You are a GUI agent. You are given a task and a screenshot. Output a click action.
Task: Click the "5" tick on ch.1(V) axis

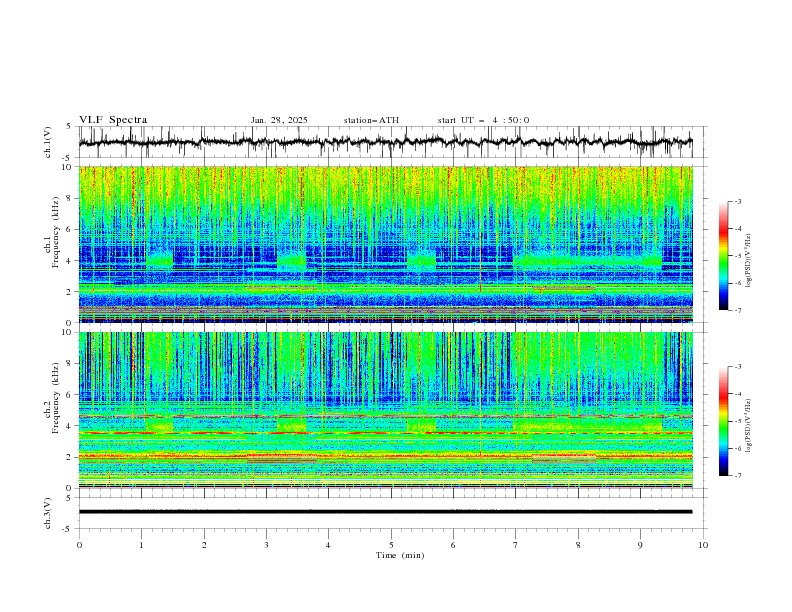69,126
